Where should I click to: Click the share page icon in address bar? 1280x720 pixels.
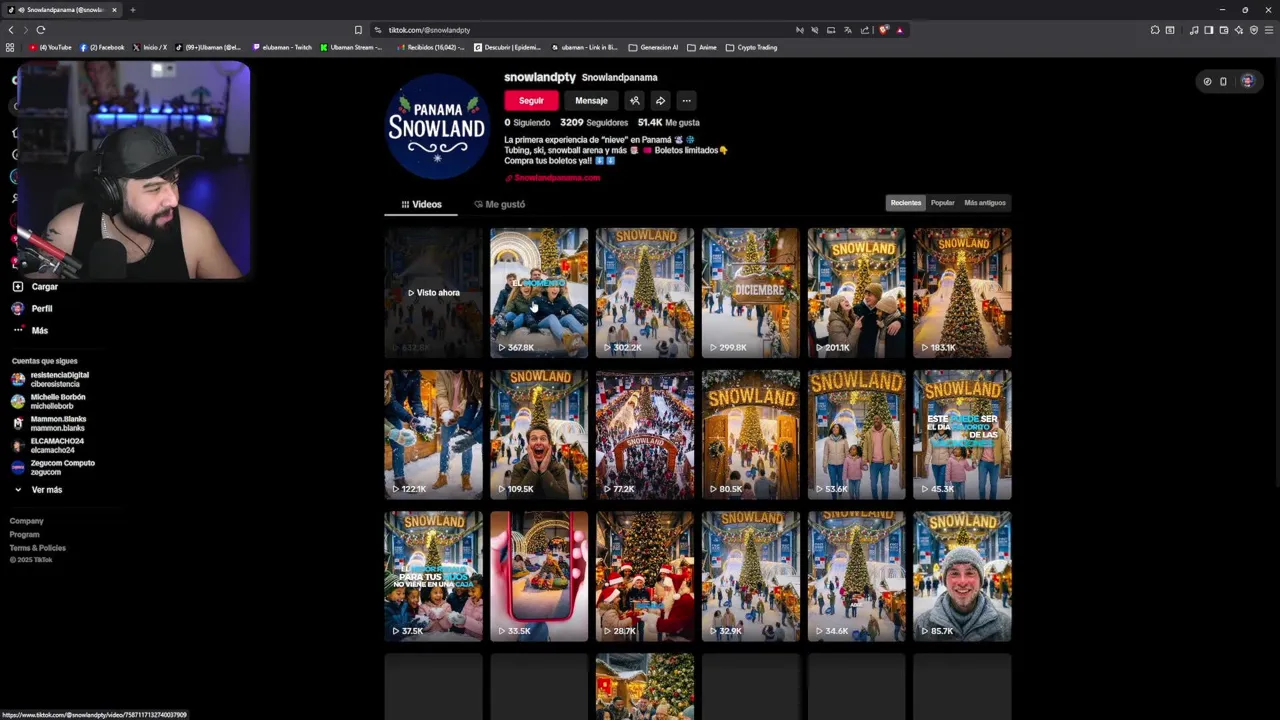[x=865, y=30]
